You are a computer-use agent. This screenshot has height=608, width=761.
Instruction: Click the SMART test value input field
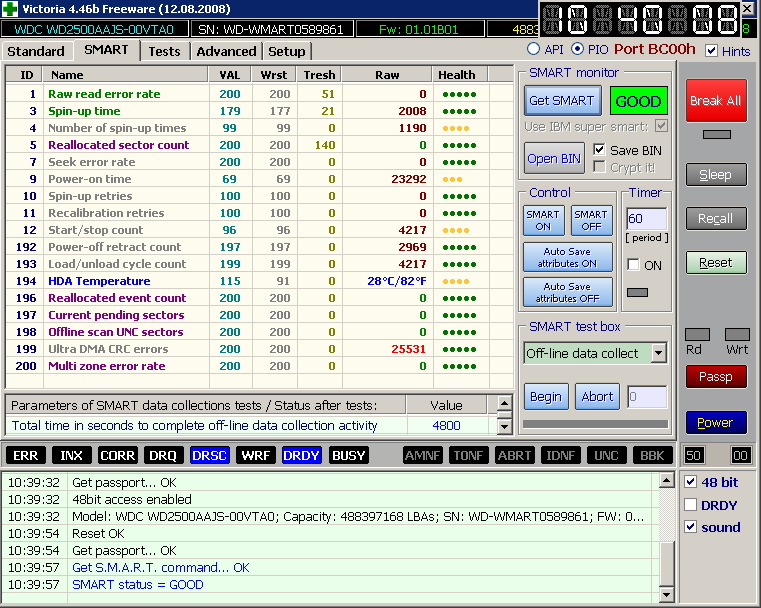(x=647, y=396)
